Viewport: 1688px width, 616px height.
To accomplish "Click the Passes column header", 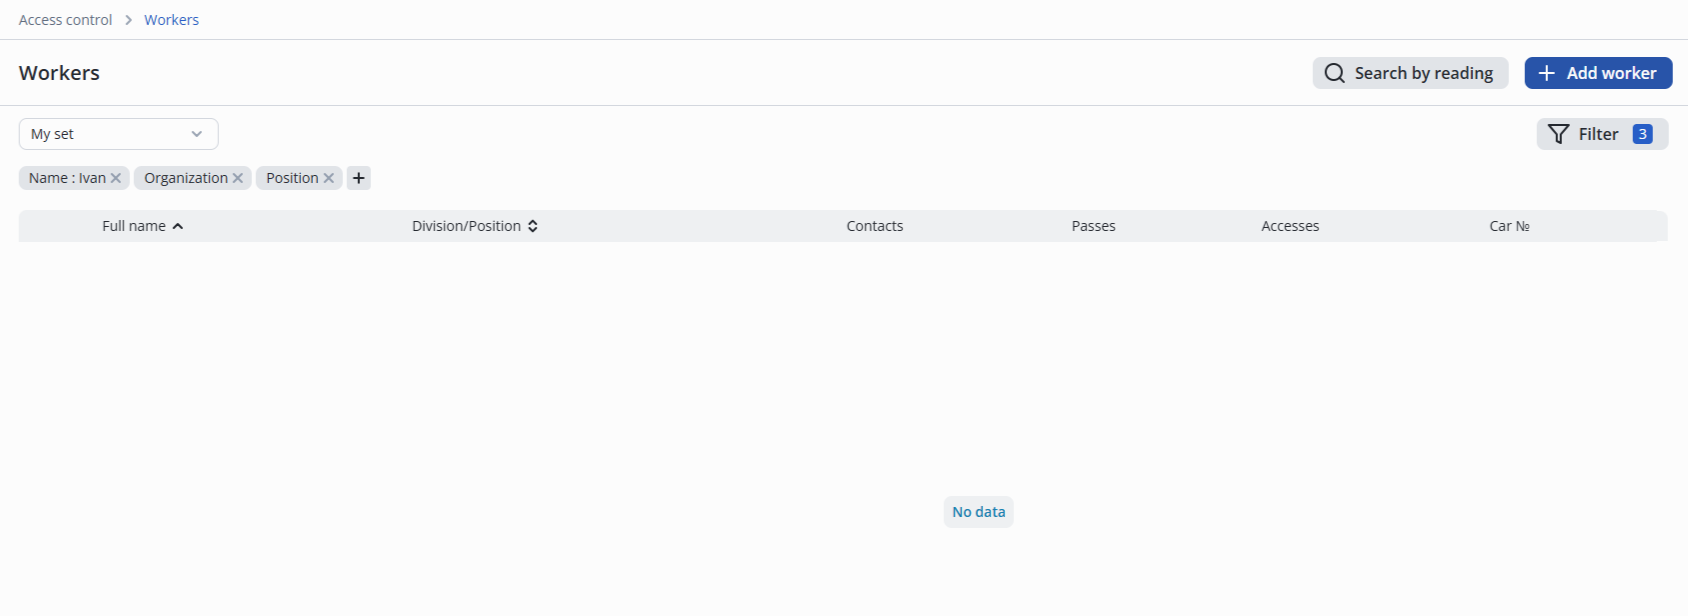I will pos(1093,226).
